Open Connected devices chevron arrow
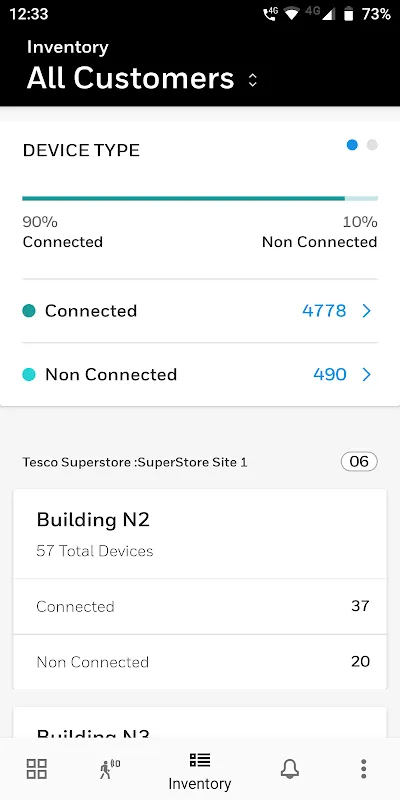Image resolution: width=400 pixels, height=800 pixels. pyautogui.click(x=366, y=311)
